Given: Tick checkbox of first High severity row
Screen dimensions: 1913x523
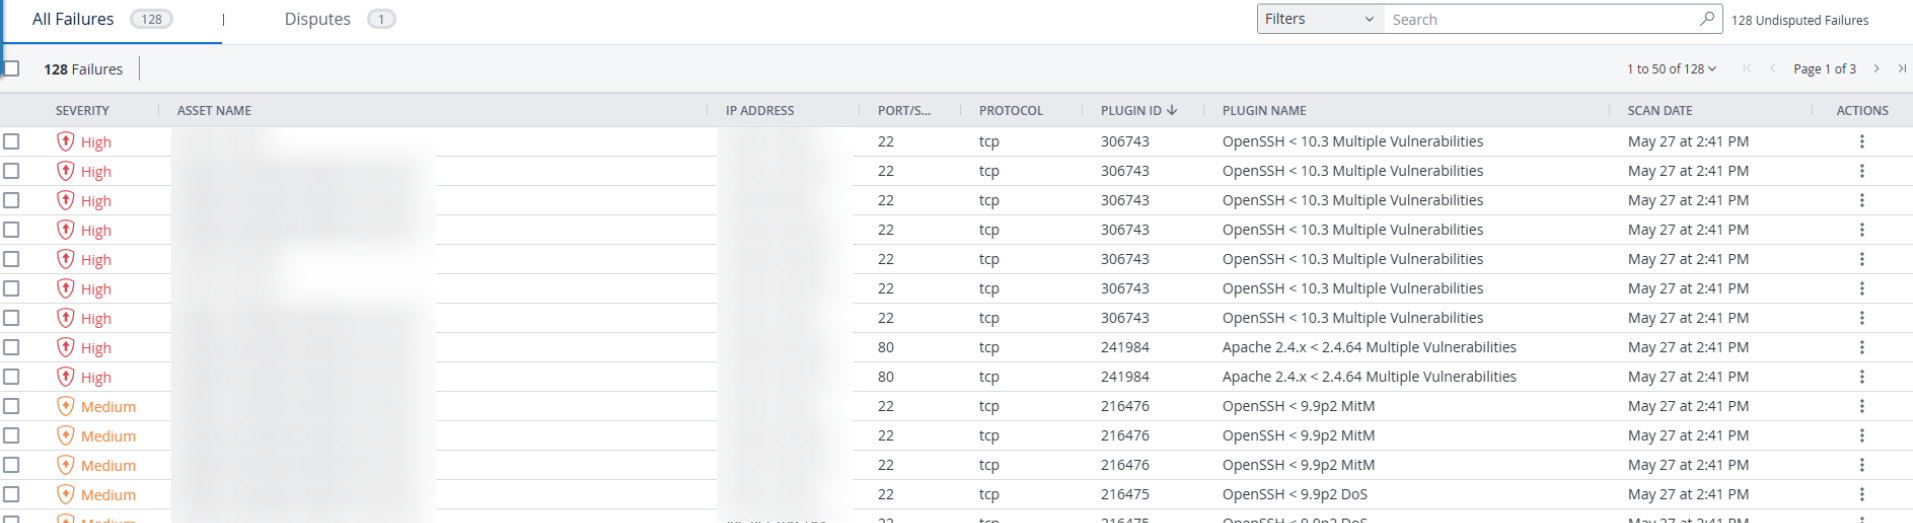Looking at the screenshot, I should click(11, 142).
